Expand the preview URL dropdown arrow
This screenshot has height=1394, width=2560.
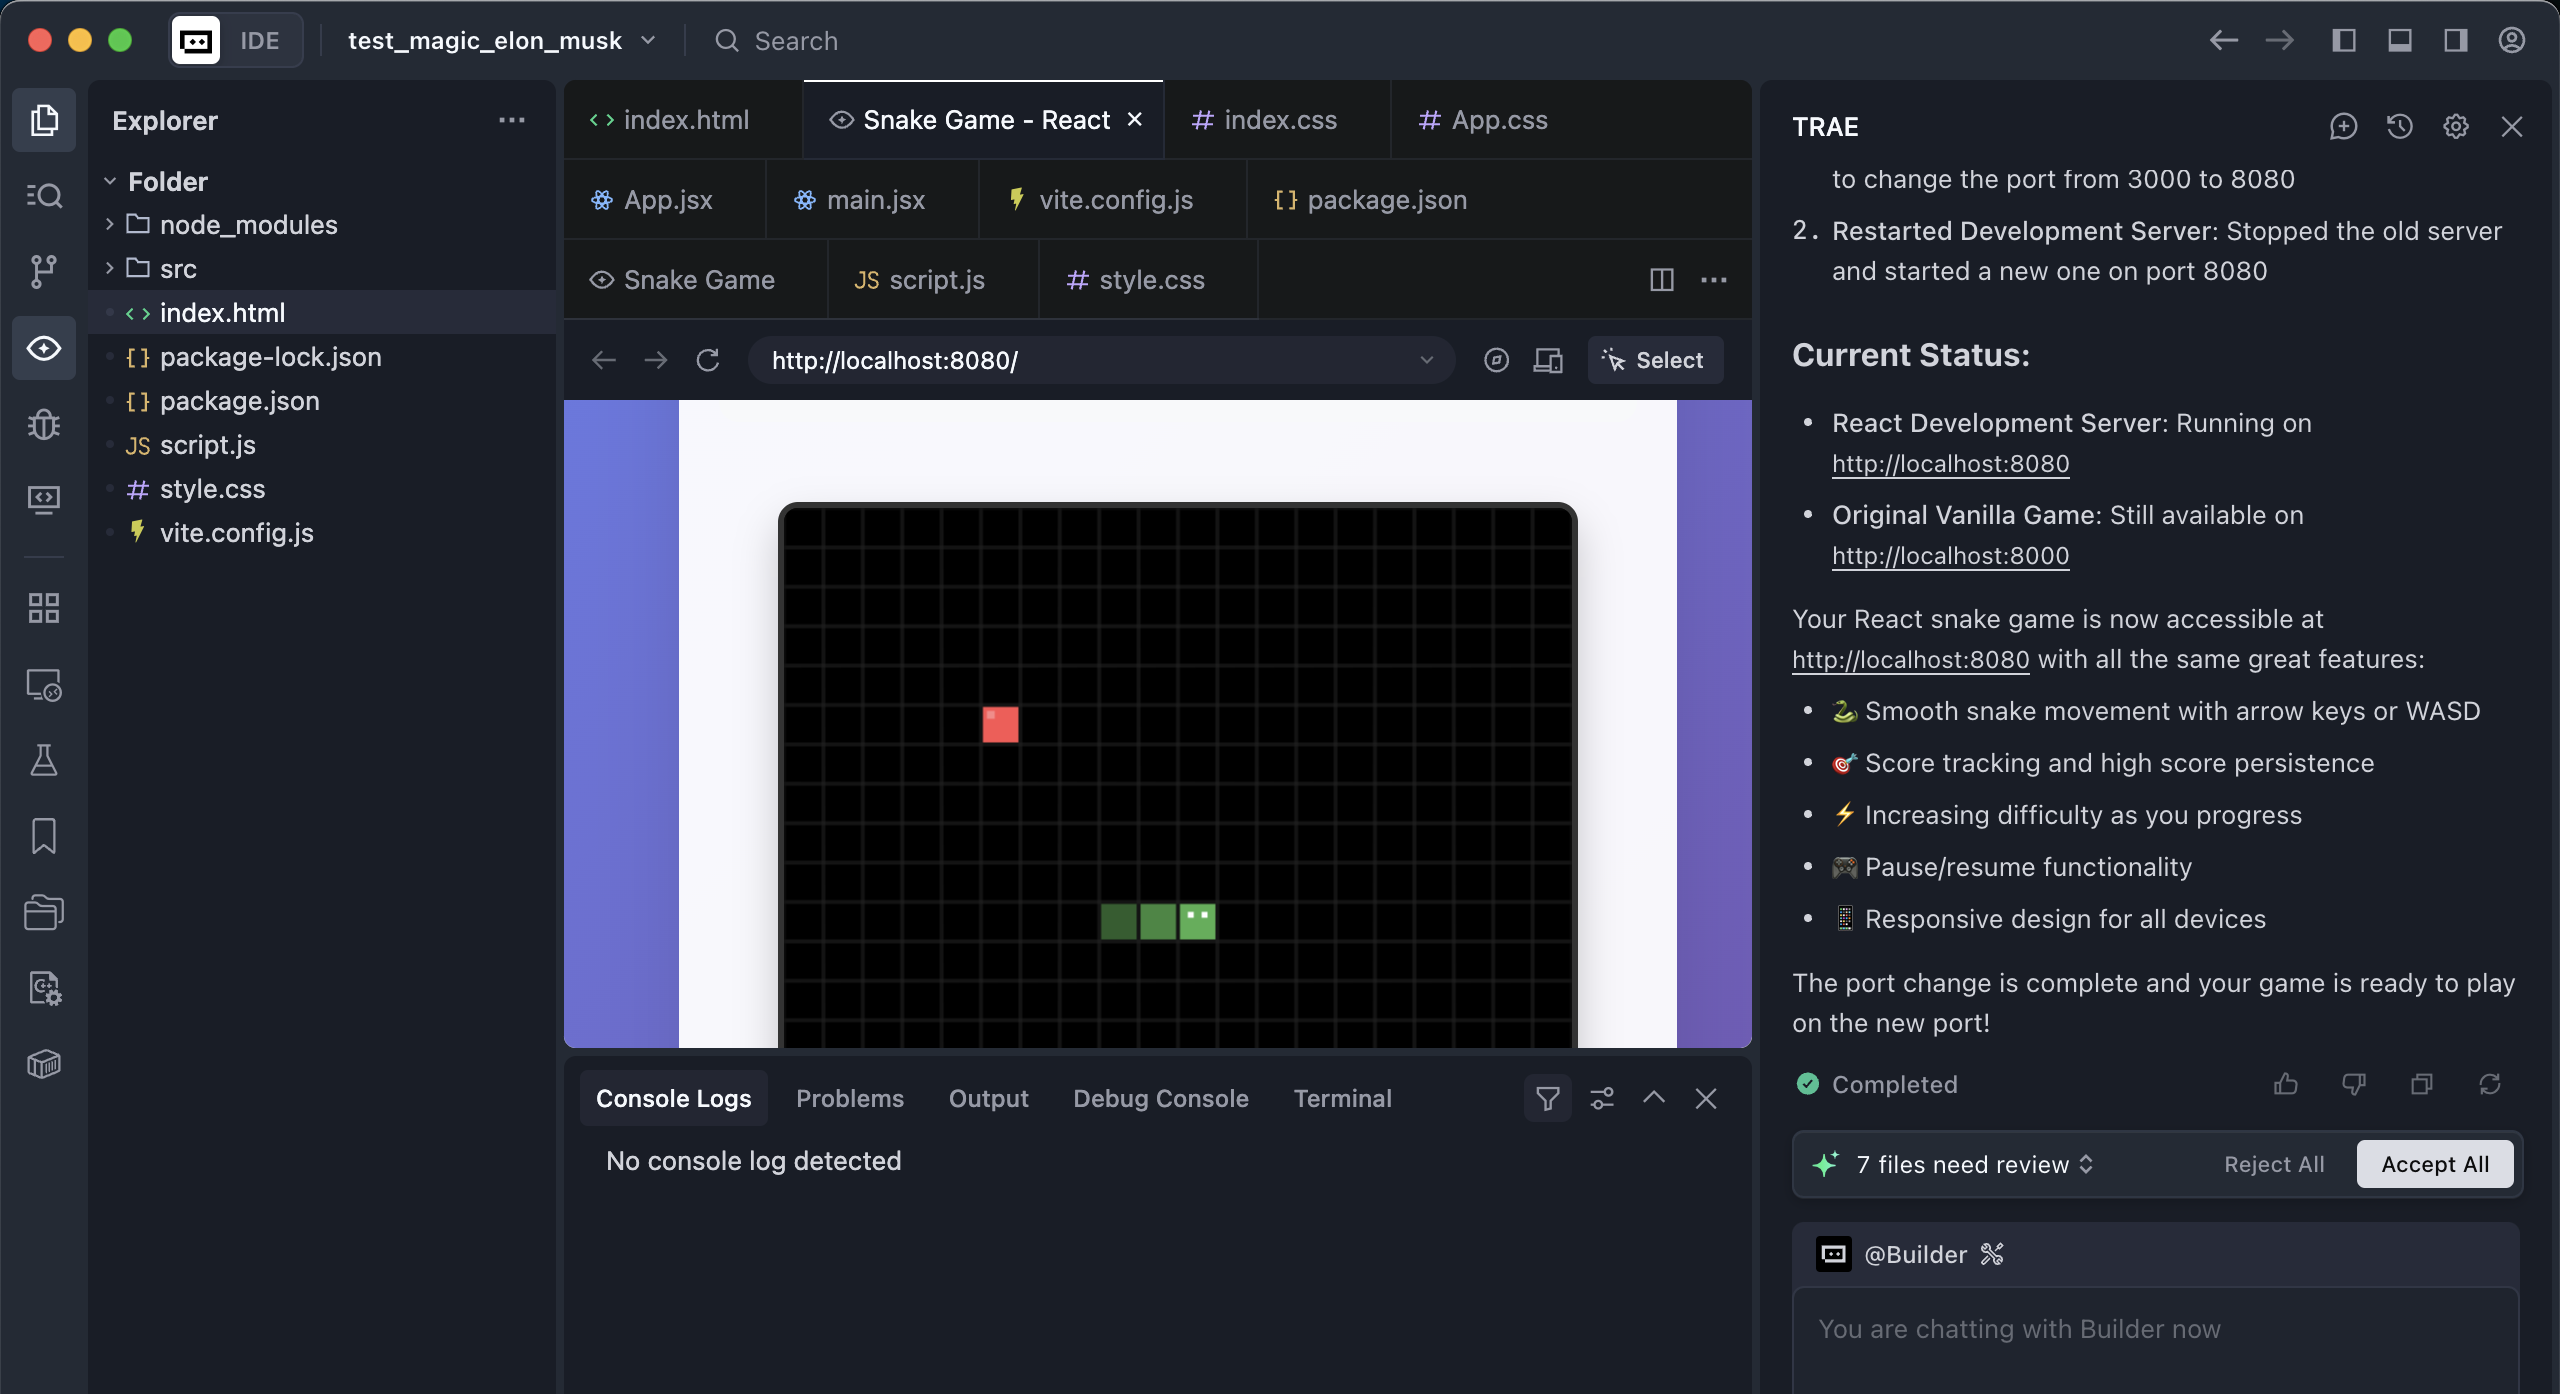click(1426, 360)
